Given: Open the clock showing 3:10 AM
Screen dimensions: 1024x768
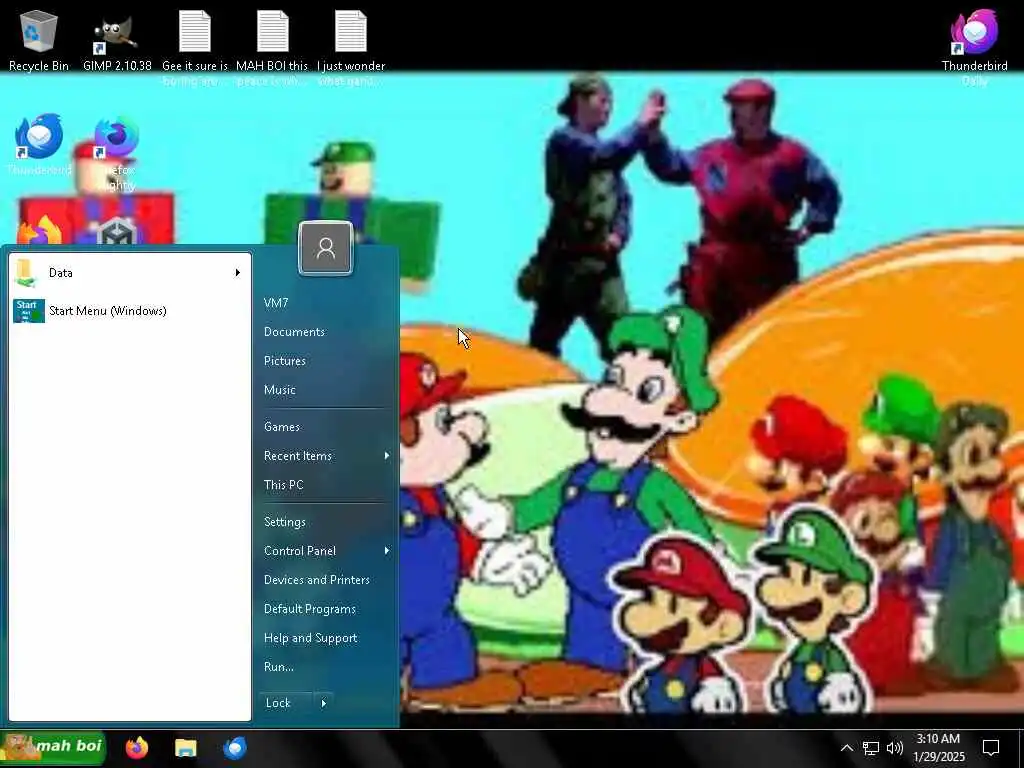Looking at the screenshot, I should 938,748.
